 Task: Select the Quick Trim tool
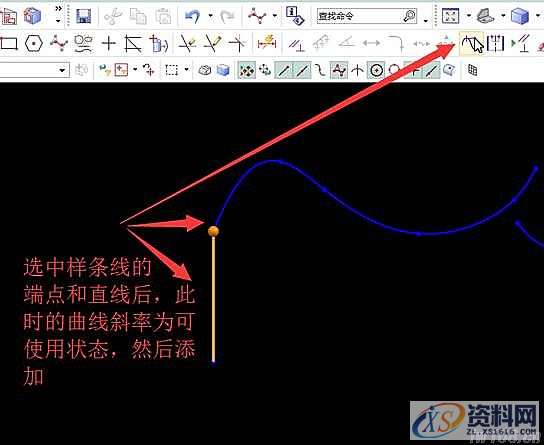tap(187, 43)
